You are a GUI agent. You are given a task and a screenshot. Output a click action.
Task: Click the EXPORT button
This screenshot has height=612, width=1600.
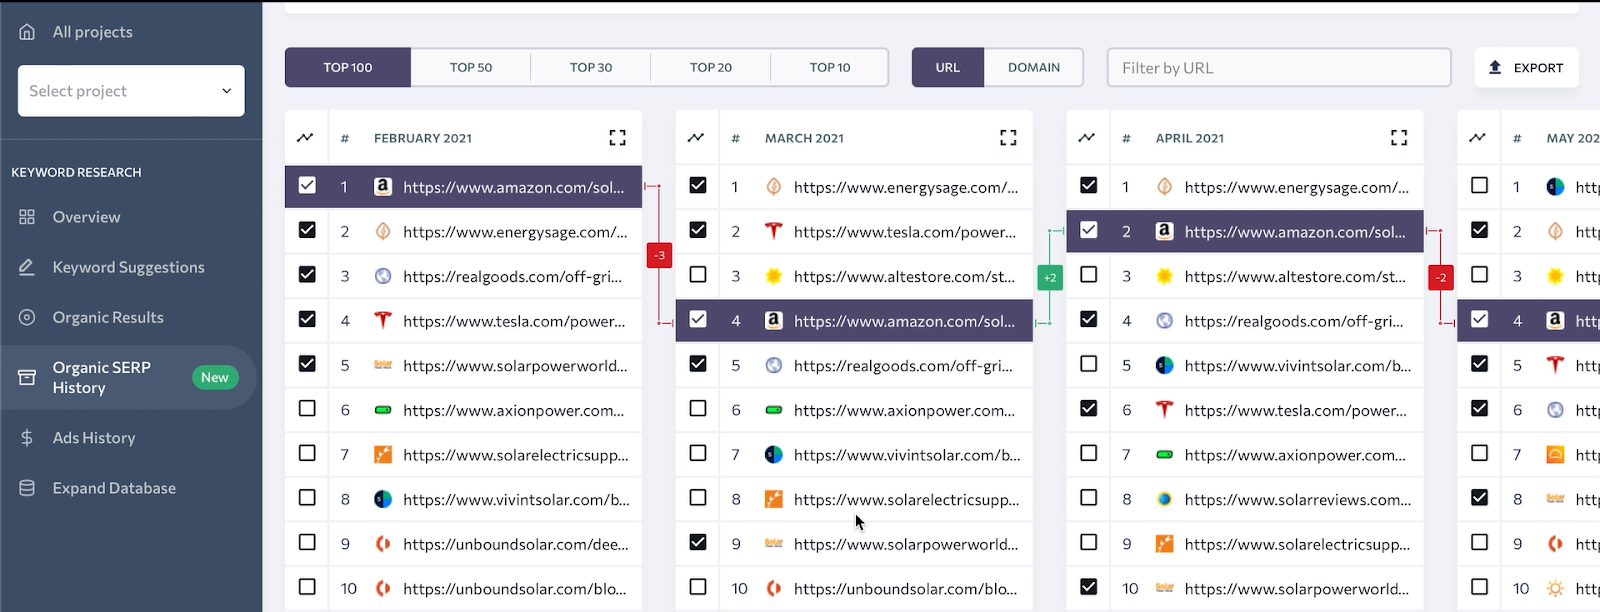click(x=1526, y=67)
